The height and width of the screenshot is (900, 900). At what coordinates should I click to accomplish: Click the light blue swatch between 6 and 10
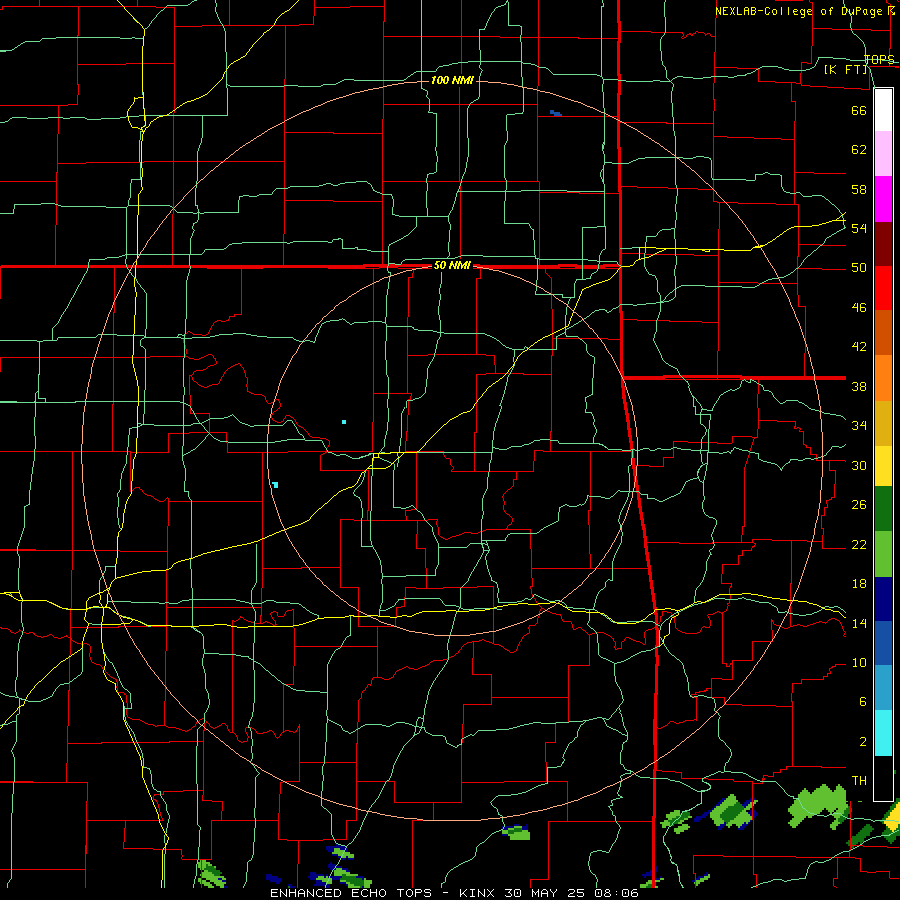[883, 688]
